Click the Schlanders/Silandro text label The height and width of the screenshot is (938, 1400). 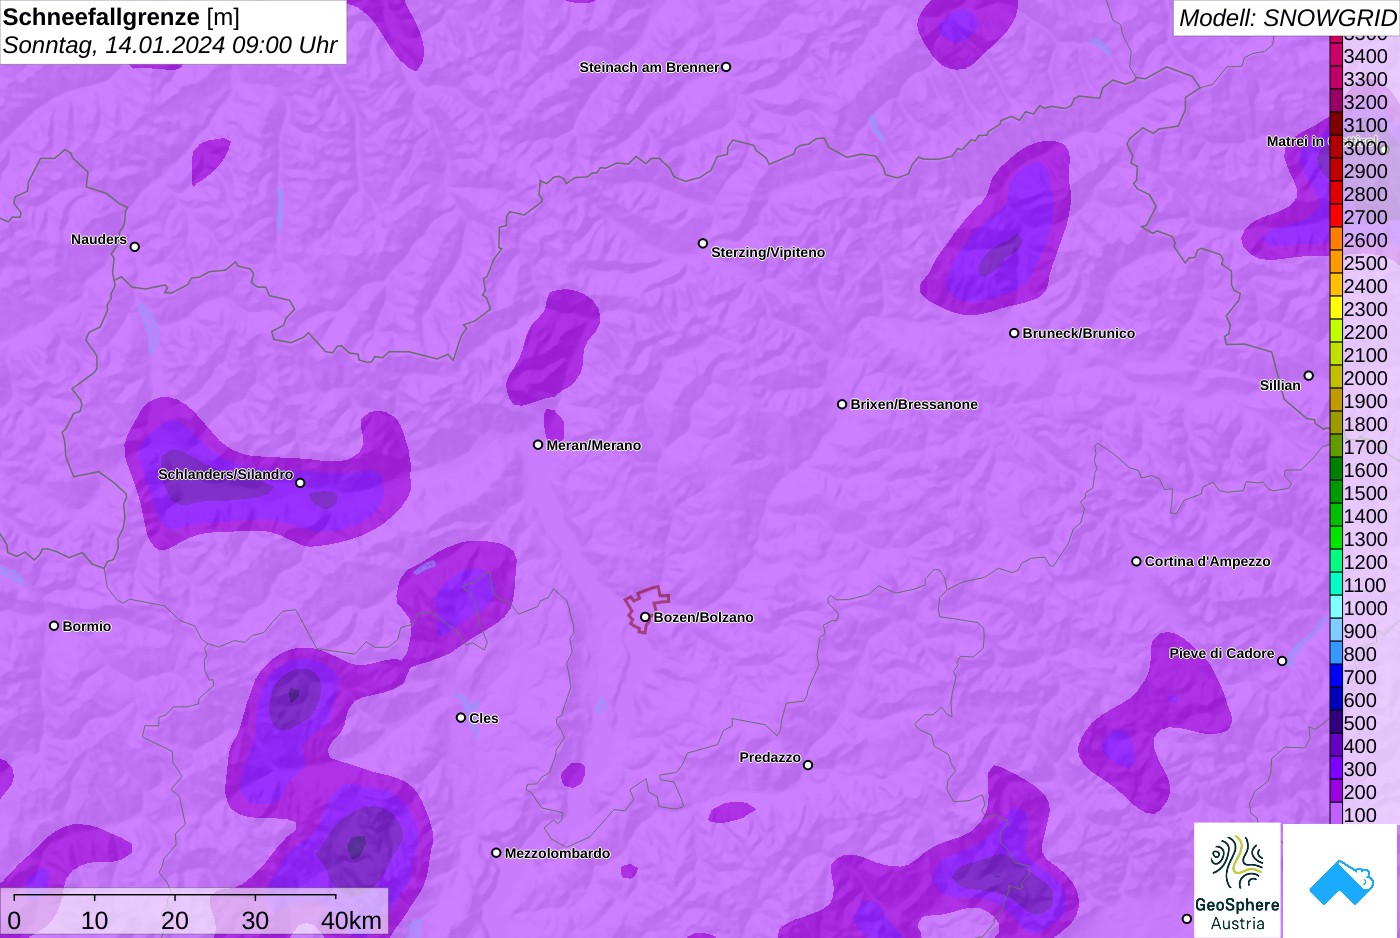(226, 474)
